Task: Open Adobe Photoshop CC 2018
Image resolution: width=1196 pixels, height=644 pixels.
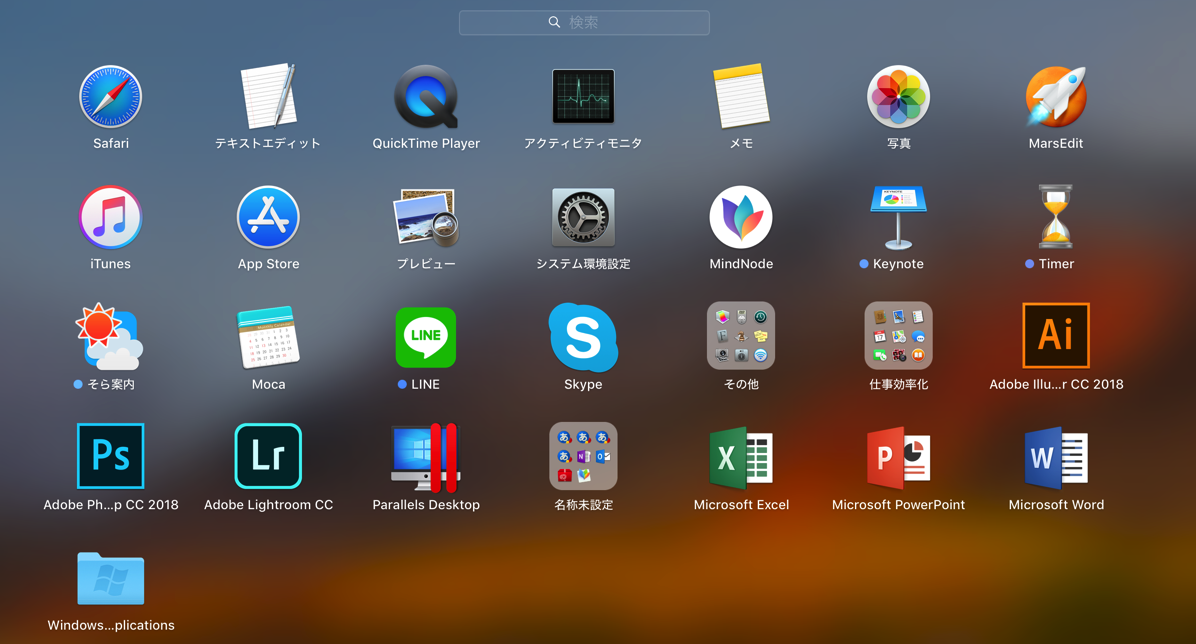Action: pyautogui.click(x=111, y=456)
